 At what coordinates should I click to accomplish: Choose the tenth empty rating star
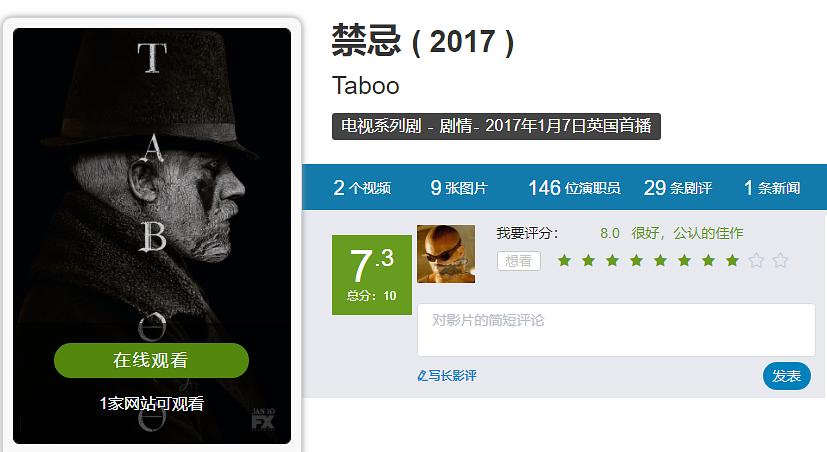pyautogui.click(x=780, y=260)
